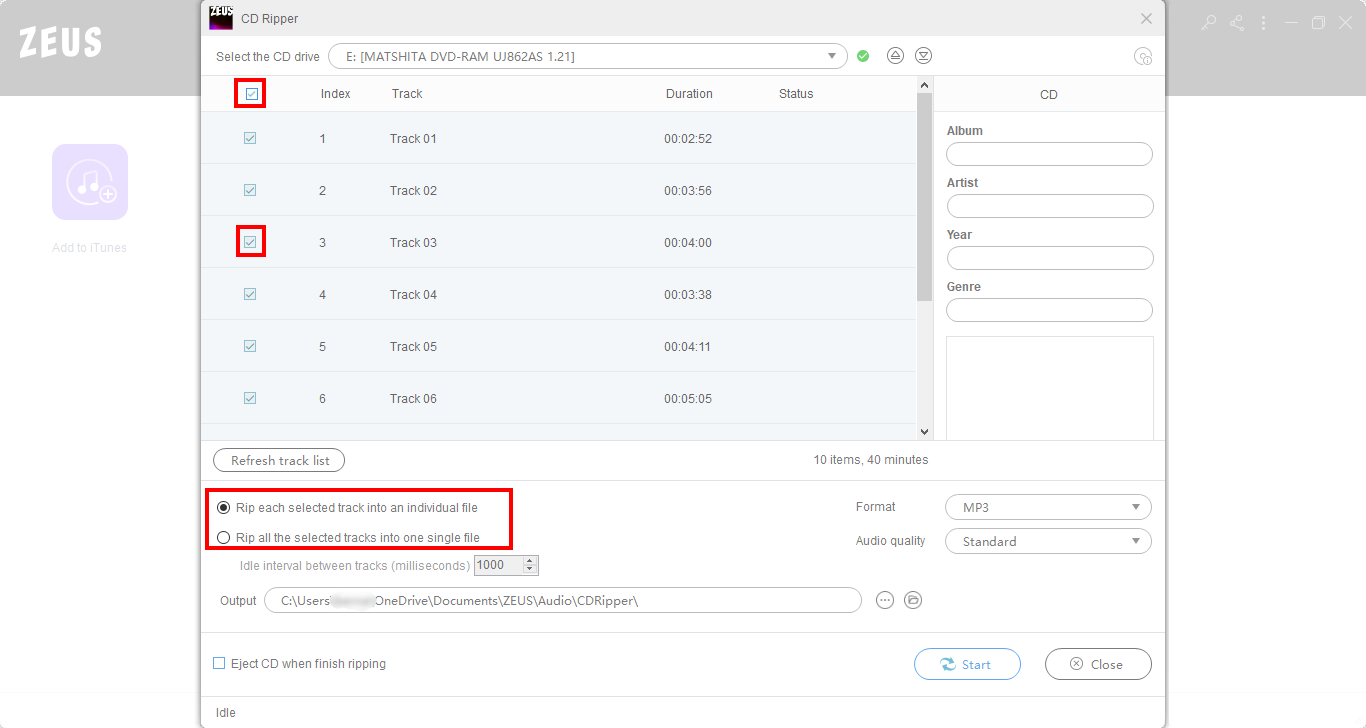Open the output folder icon
The image size is (1366, 728).
[913, 600]
